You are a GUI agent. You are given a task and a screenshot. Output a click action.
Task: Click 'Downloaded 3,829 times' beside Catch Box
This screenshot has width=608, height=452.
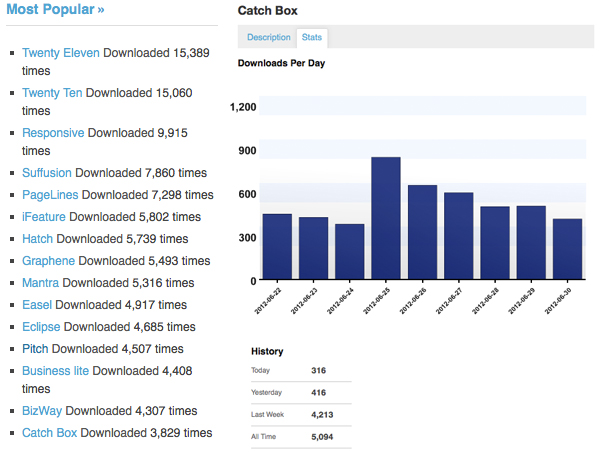pos(147,433)
